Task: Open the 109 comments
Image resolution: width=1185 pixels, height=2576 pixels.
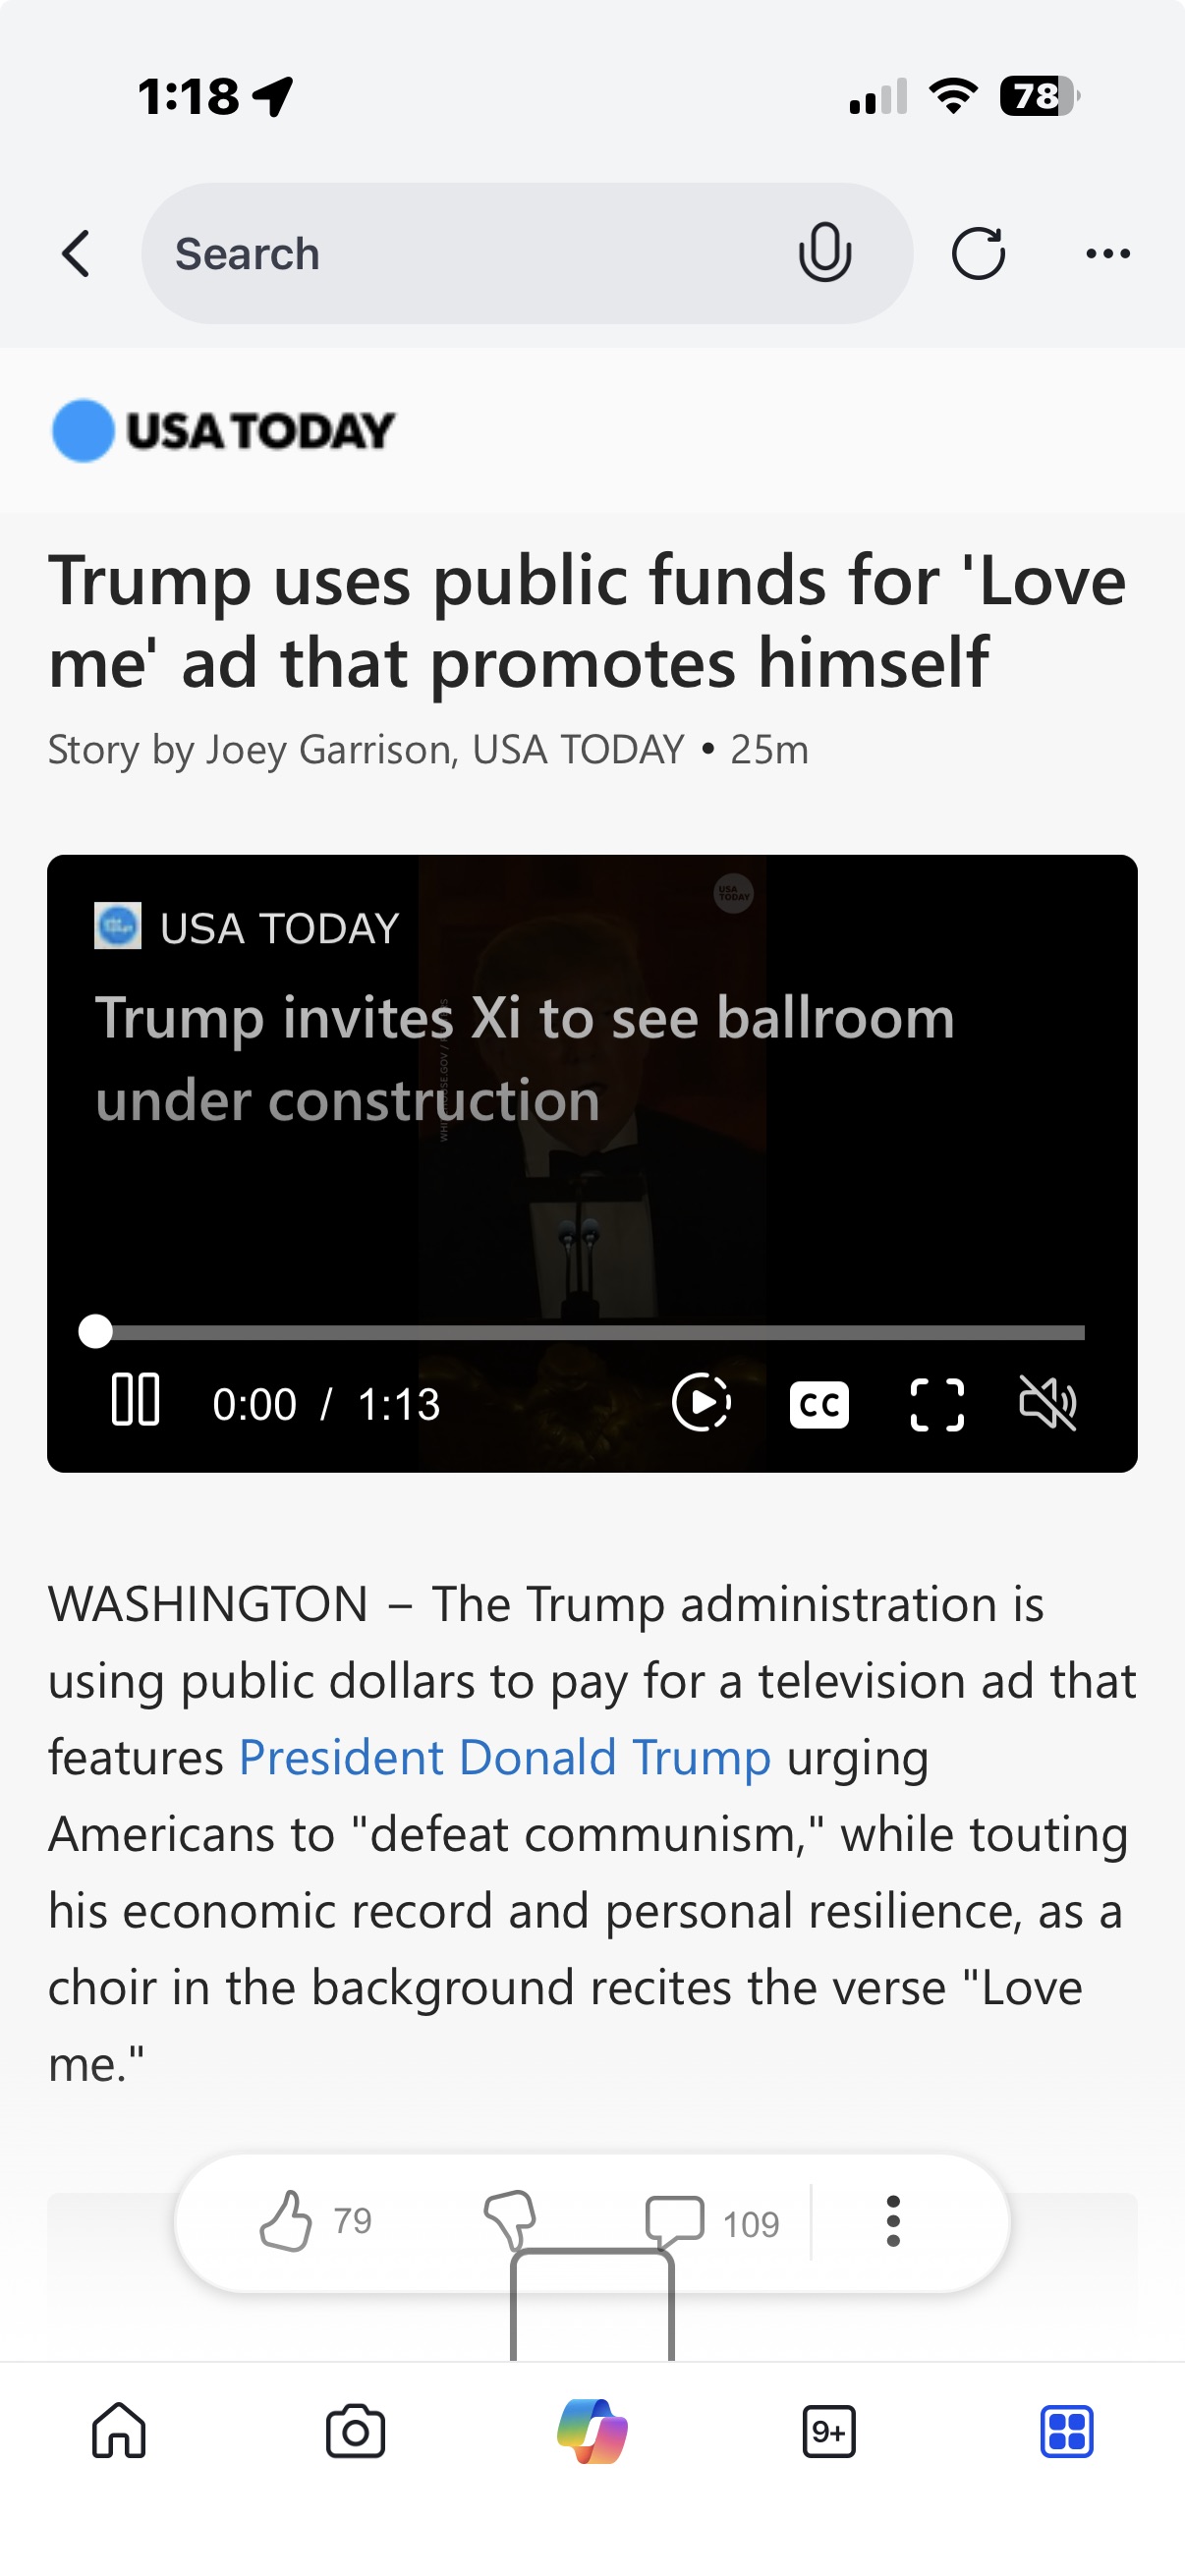Action: 712,2222
